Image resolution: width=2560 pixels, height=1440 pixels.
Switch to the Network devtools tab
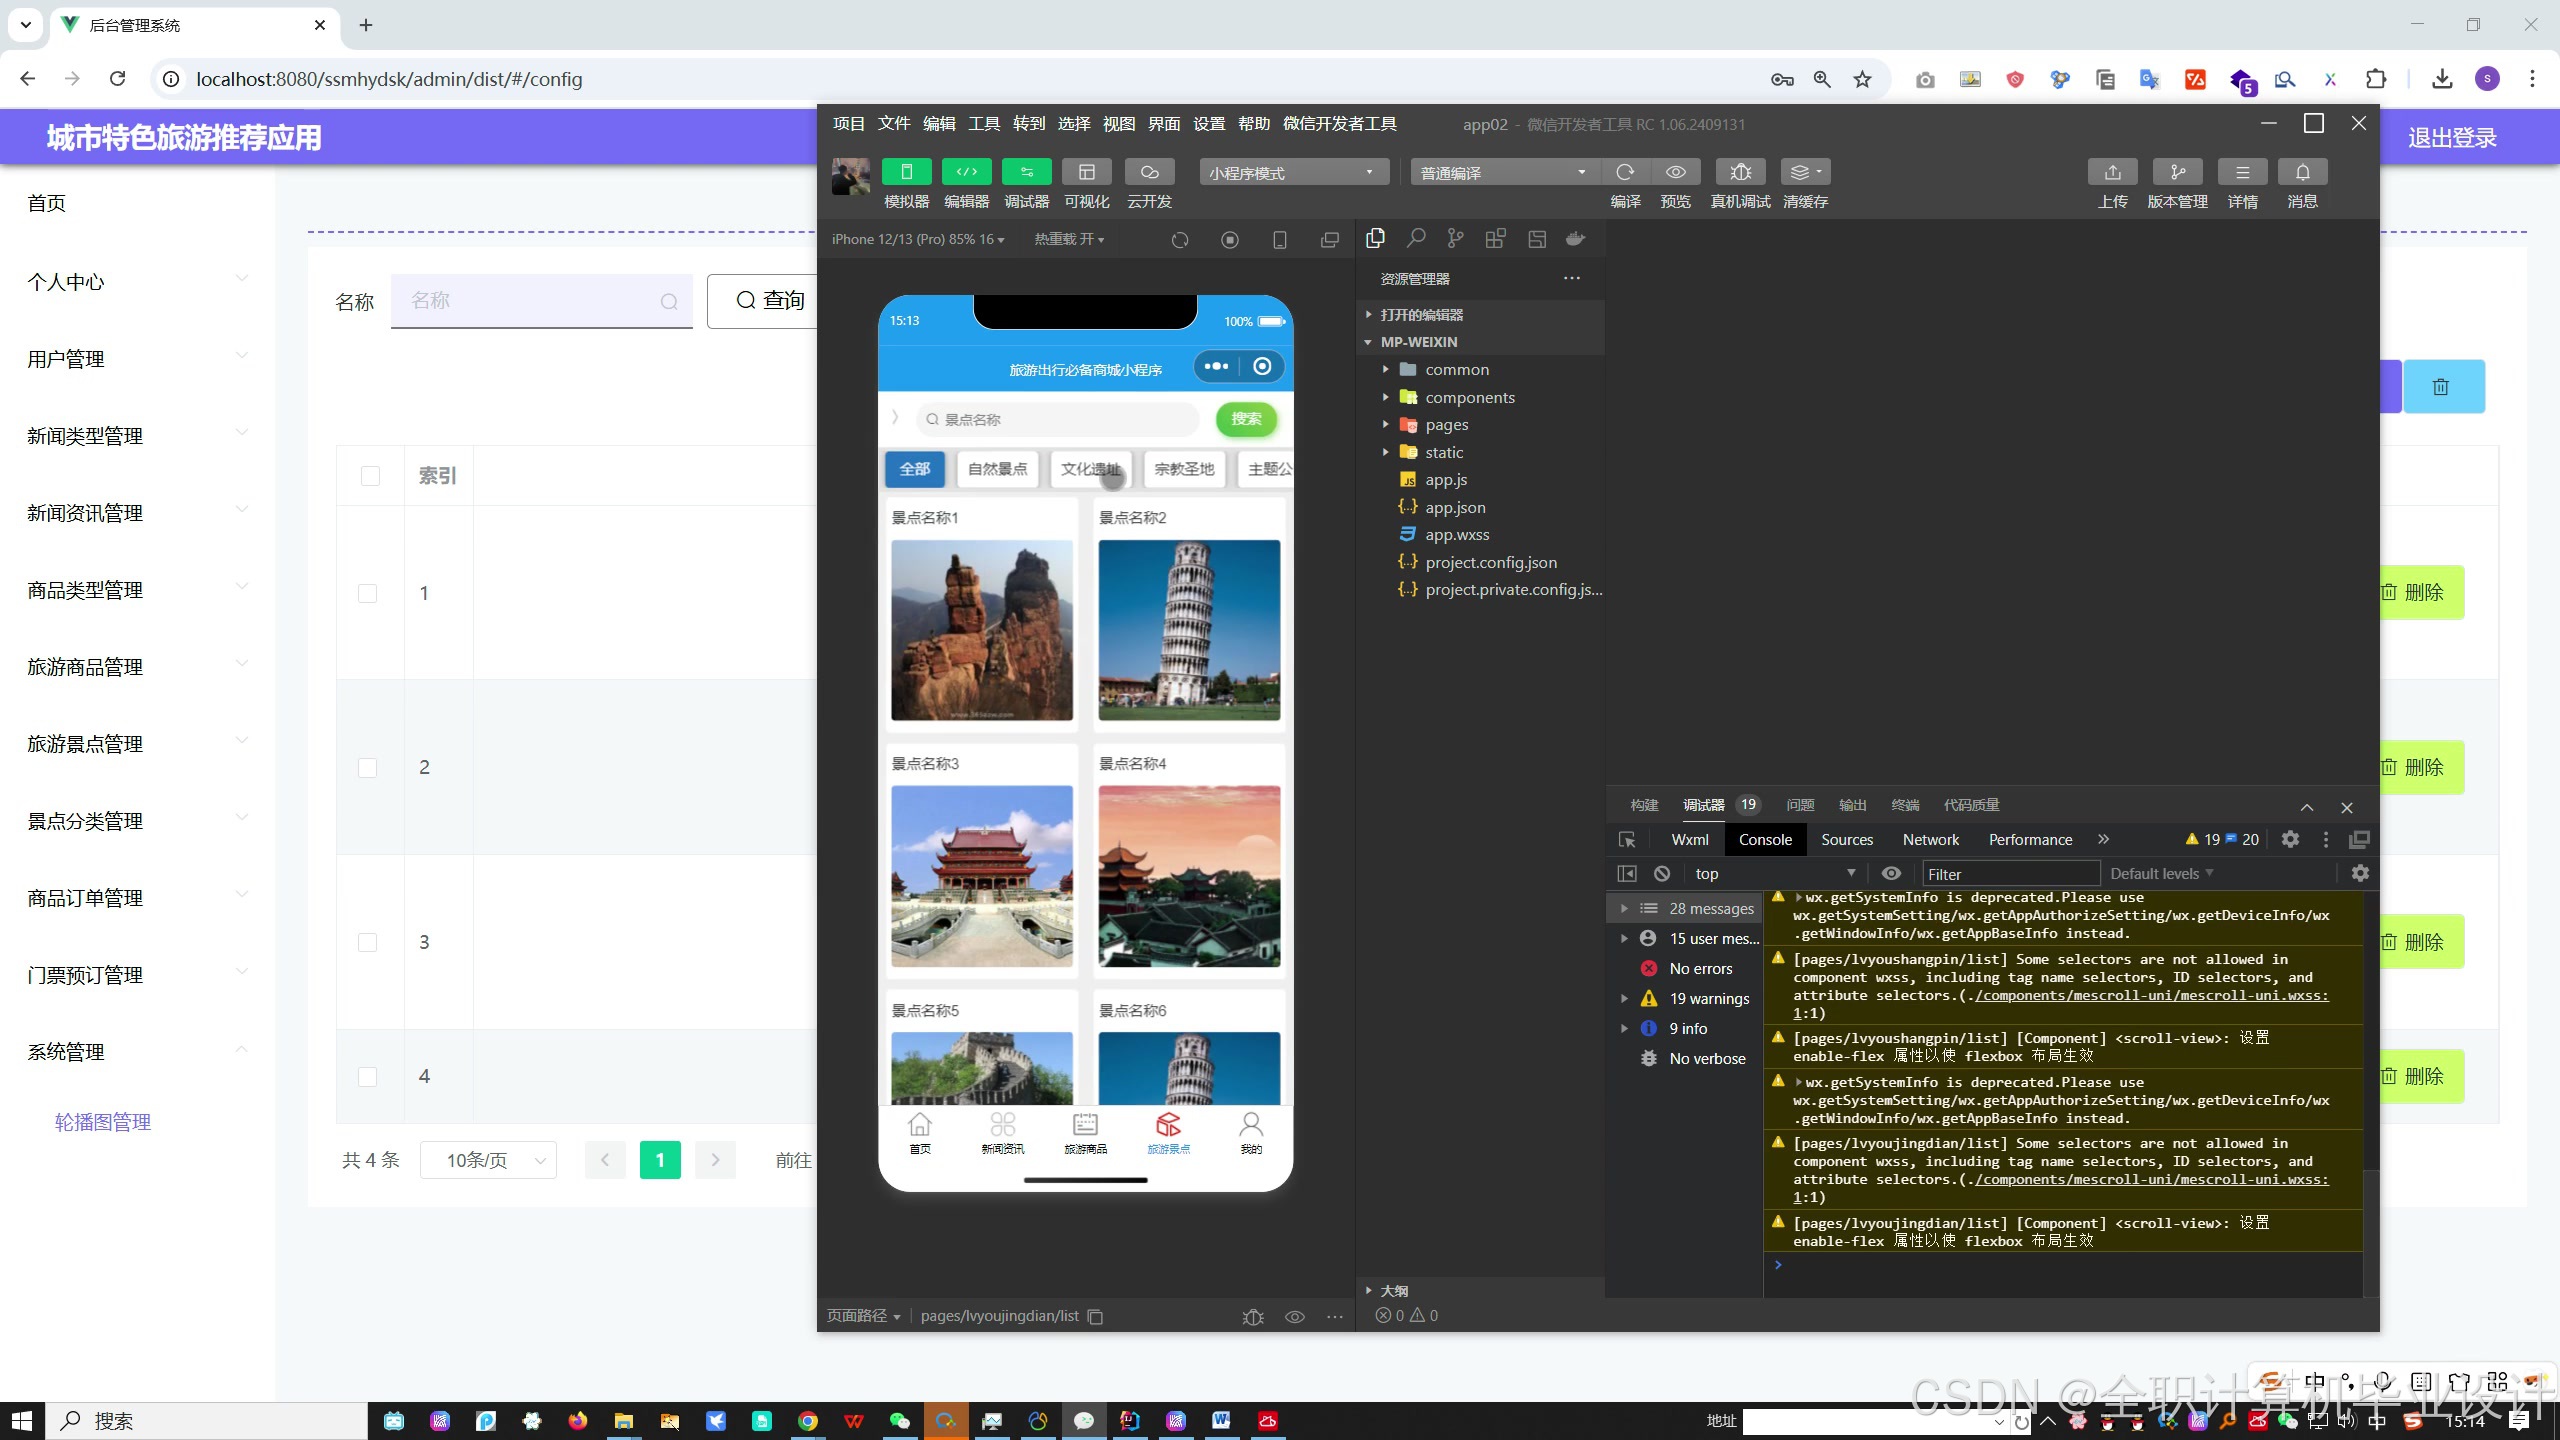pyautogui.click(x=1930, y=840)
